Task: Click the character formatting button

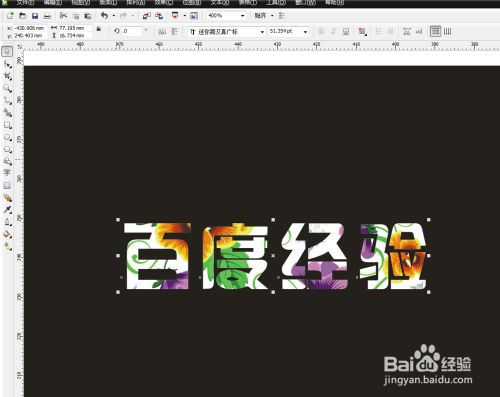Action: pos(406,32)
